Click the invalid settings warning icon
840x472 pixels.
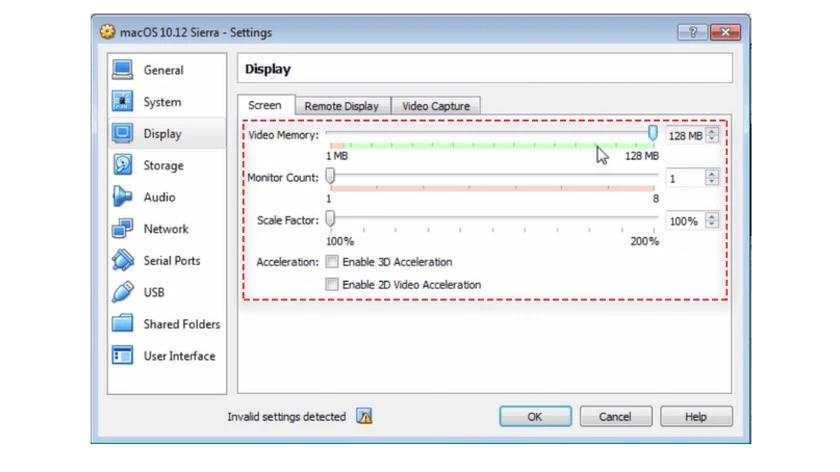(x=364, y=416)
